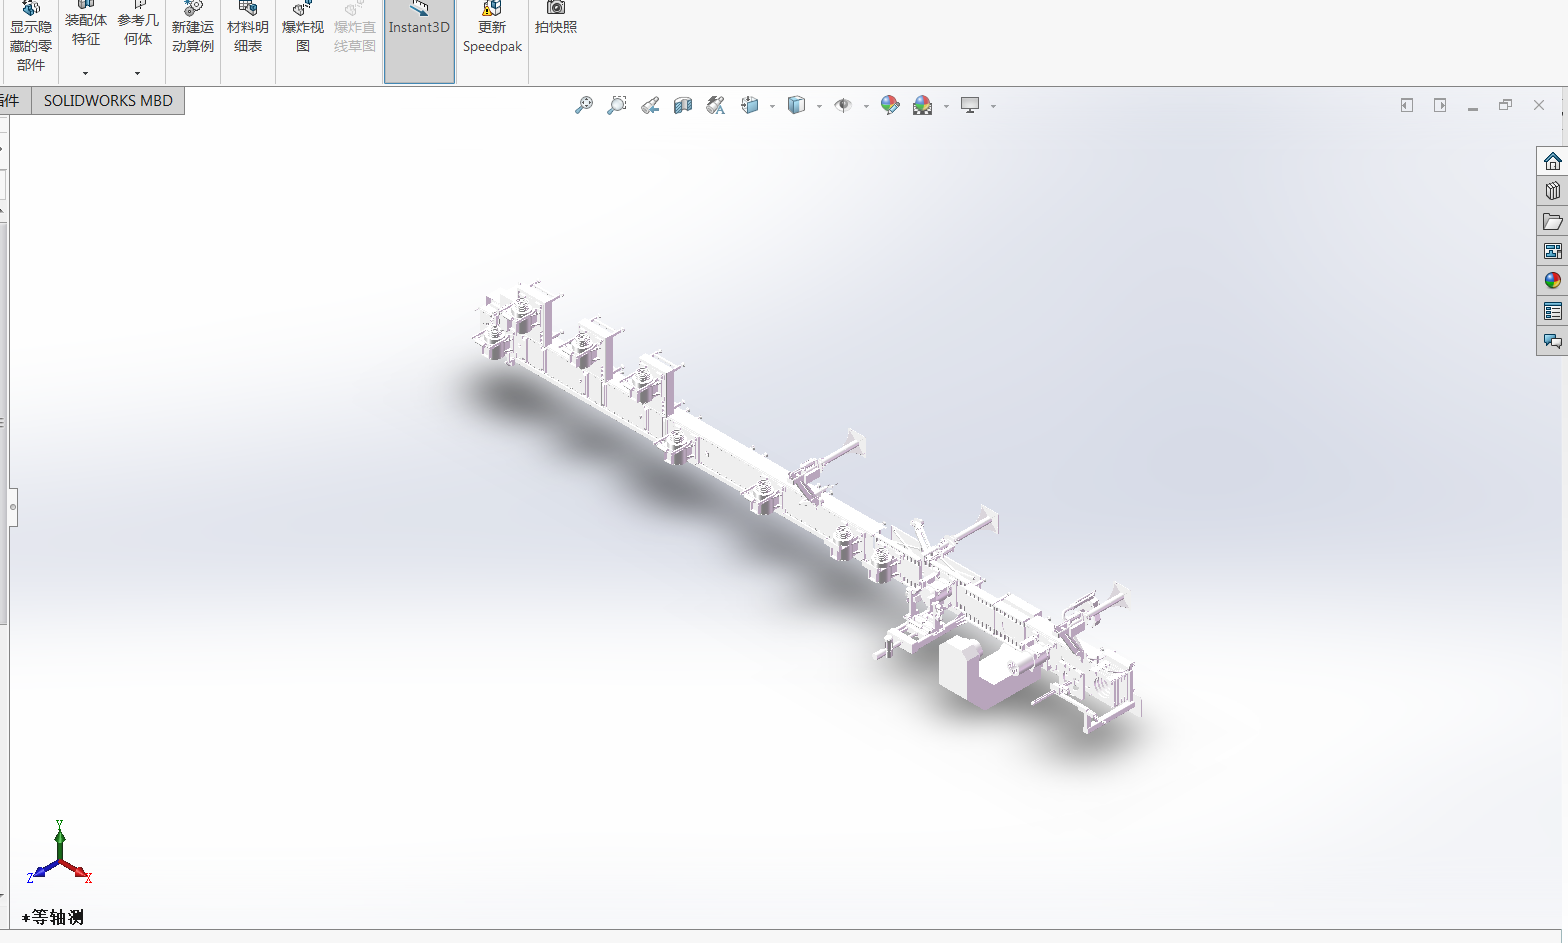Create a new motion study with 新建运动算例
Screen dimensions: 1568x943
point(193,30)
